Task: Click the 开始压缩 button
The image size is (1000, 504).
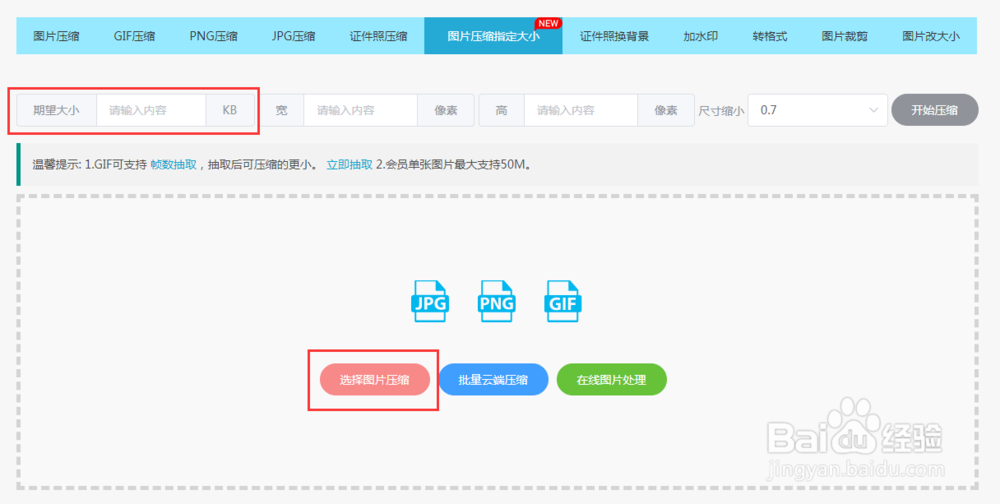Action: 934,110
